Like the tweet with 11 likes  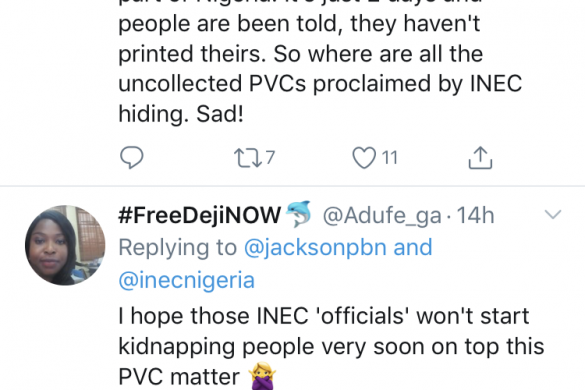(x=364, y=158)
